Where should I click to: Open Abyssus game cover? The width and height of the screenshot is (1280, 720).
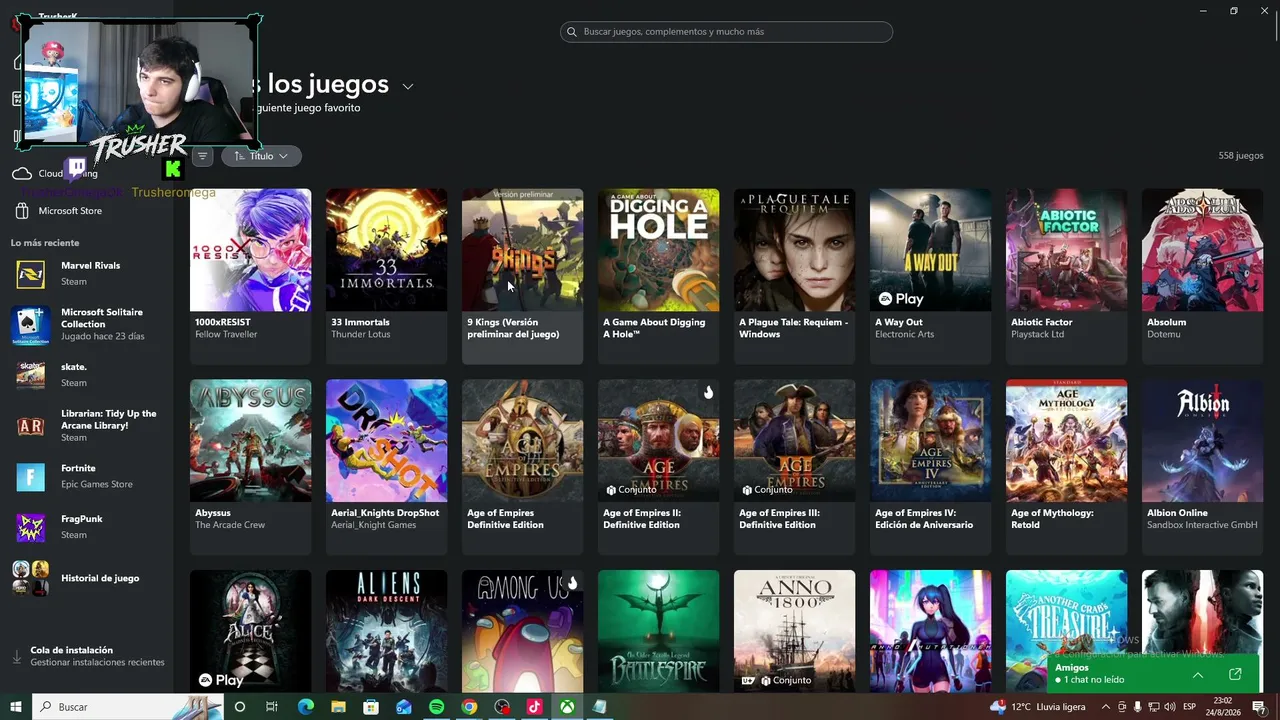[250, 441]
